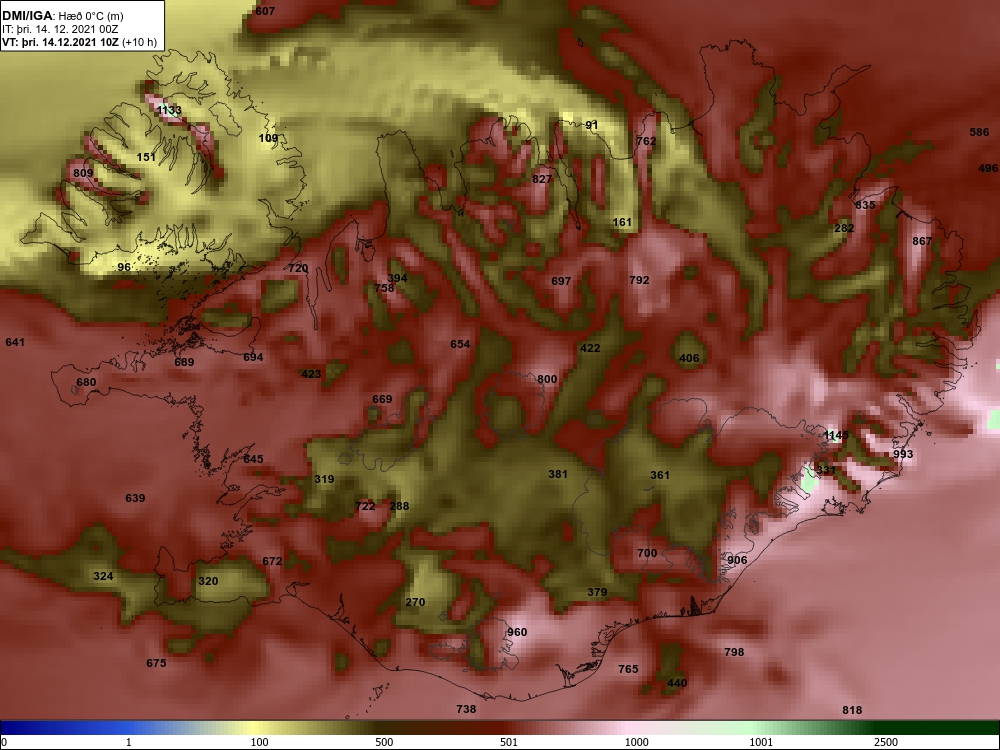
Task: Click the map value 798
Action: [735, 652]
